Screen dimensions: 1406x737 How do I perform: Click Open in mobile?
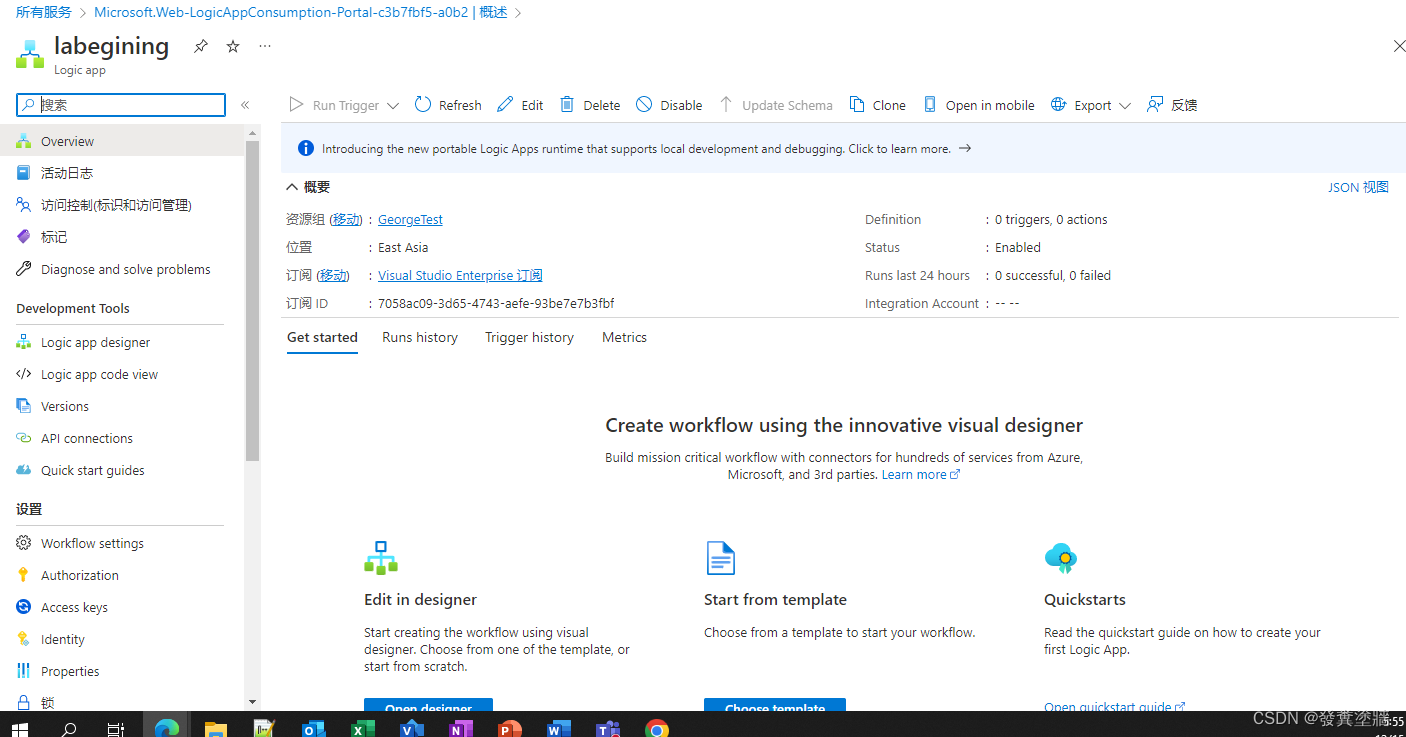tap(979, 105)
